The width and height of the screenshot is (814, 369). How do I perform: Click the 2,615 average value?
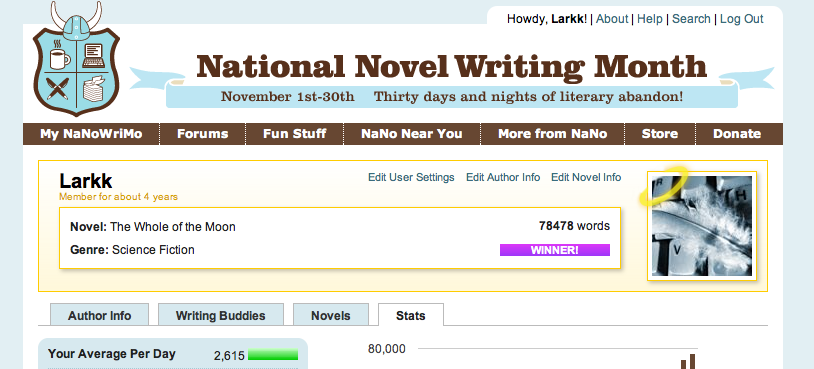coord(229,356)
